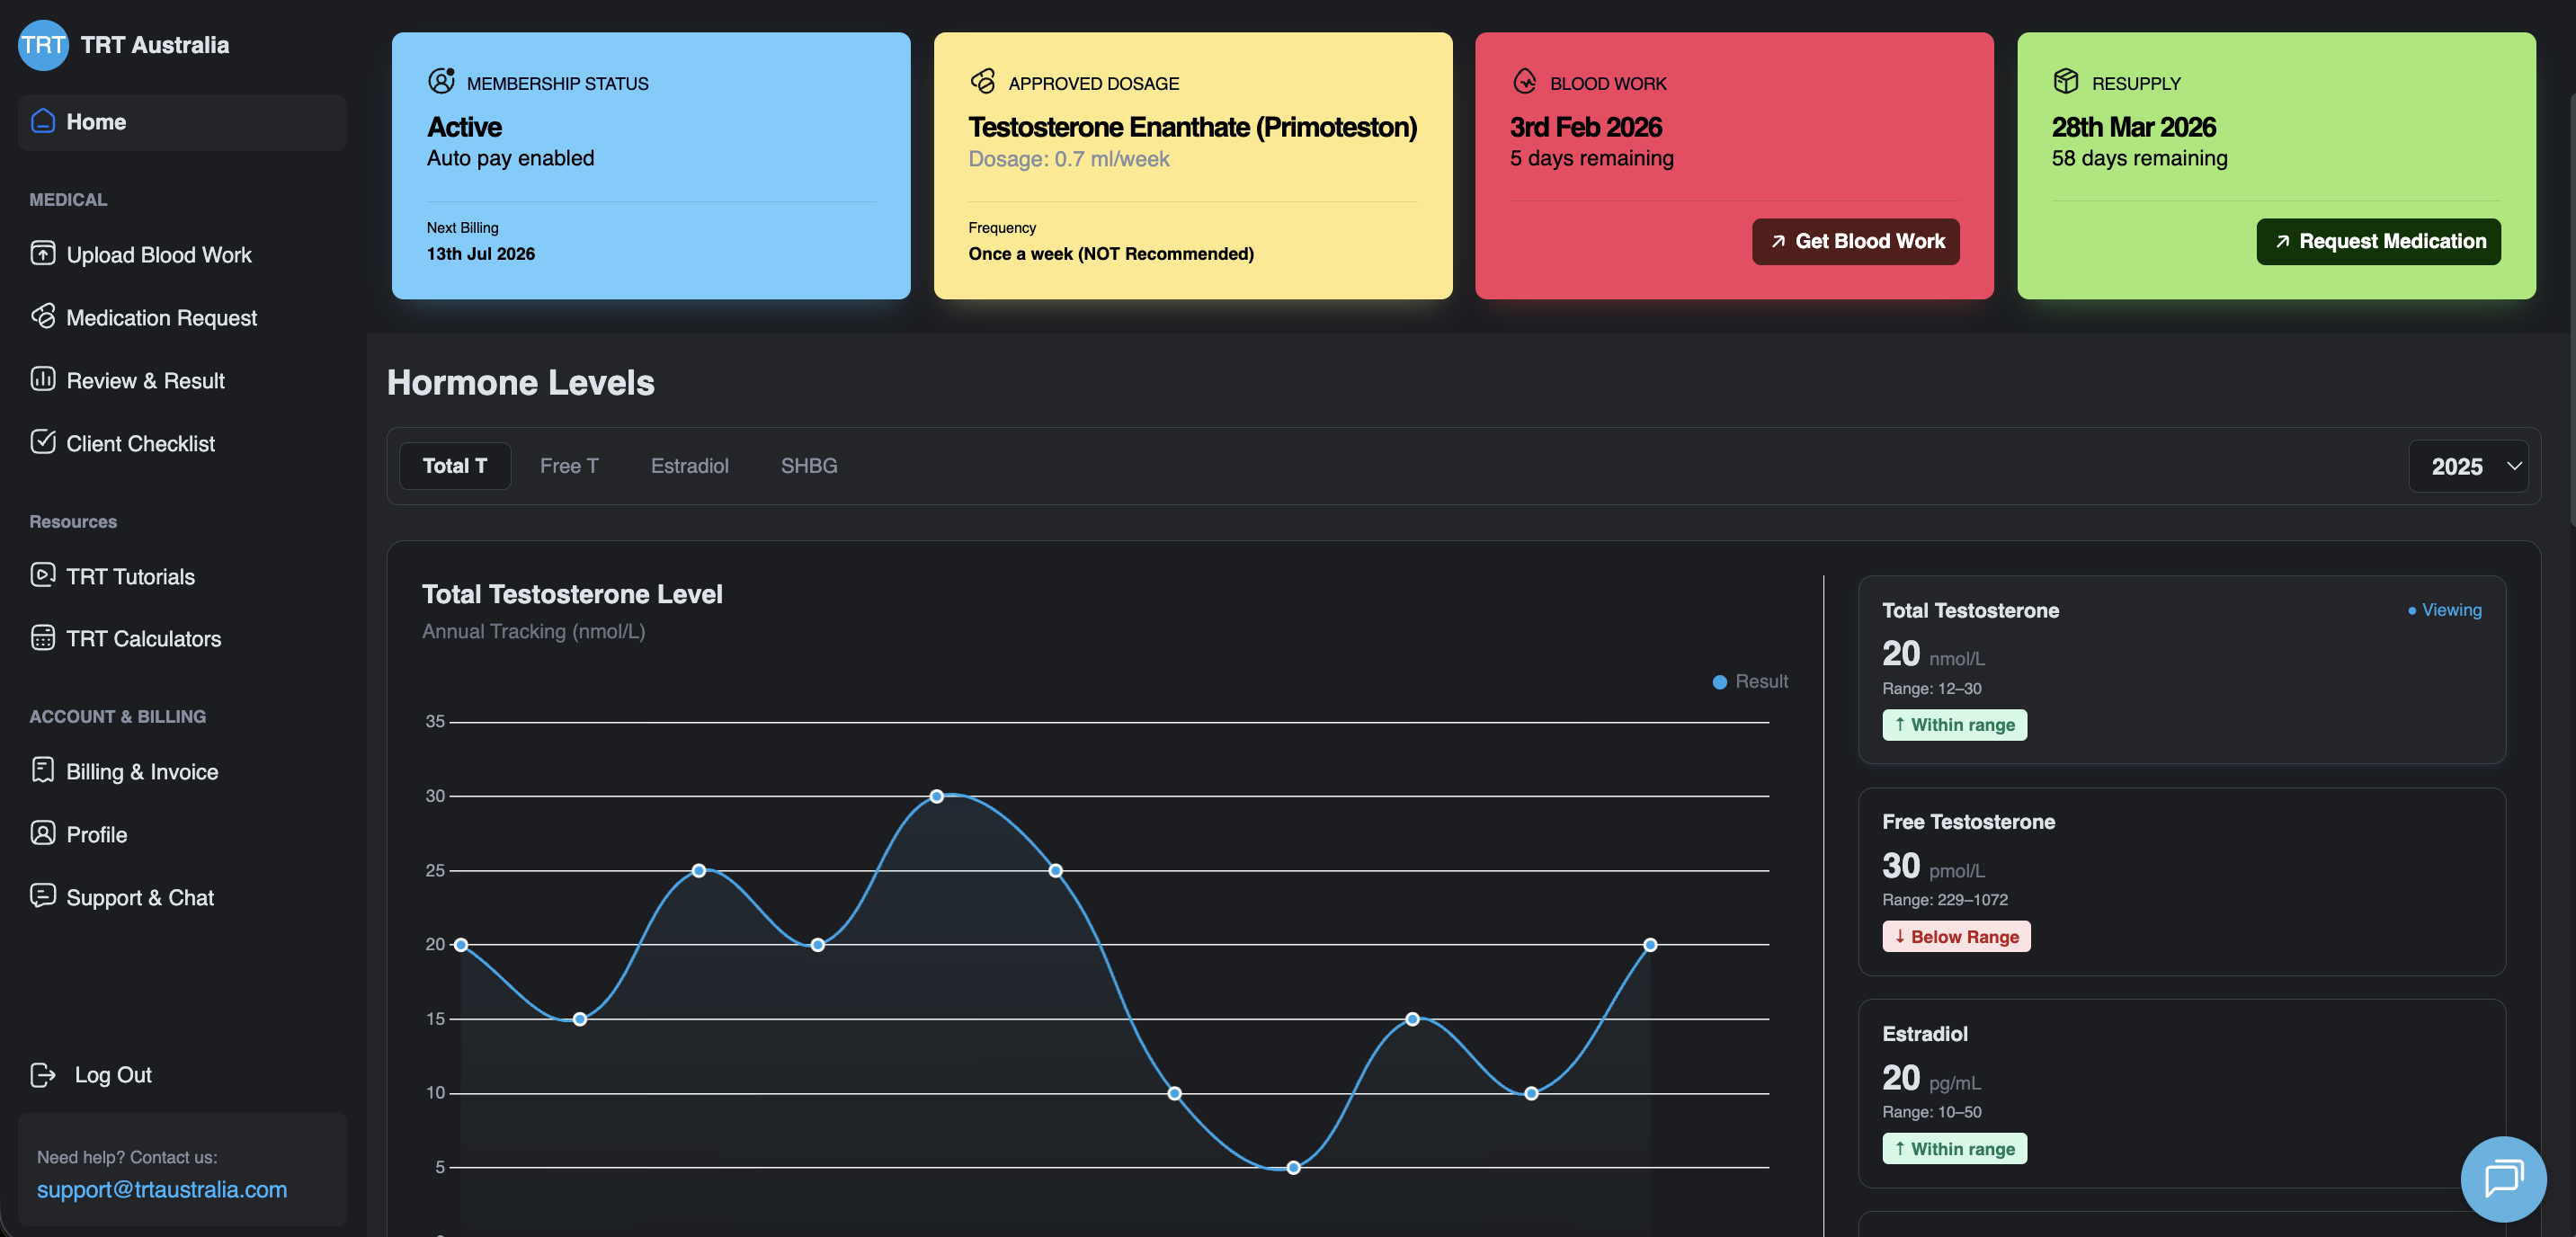Click the Below Range indicator for Free Testosterone
Viewport: 2576px width, 1237px height.
pos(1955,936)
